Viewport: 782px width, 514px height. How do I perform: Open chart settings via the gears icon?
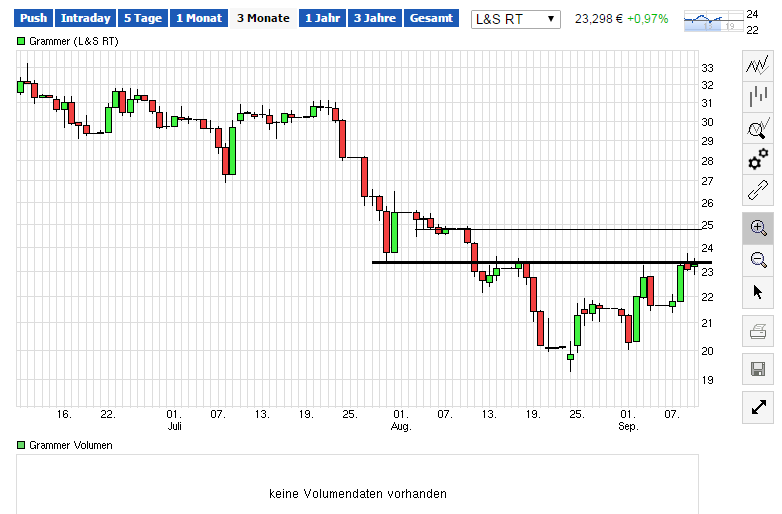[x=758, y=159]
